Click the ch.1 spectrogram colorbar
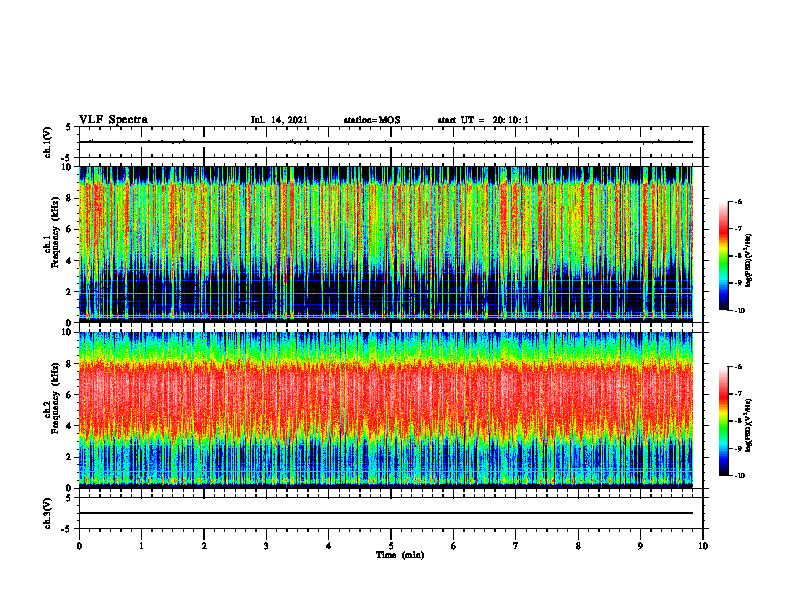This screenshot has width=792, height=612. pyautogui.click(x=724, y=256)
